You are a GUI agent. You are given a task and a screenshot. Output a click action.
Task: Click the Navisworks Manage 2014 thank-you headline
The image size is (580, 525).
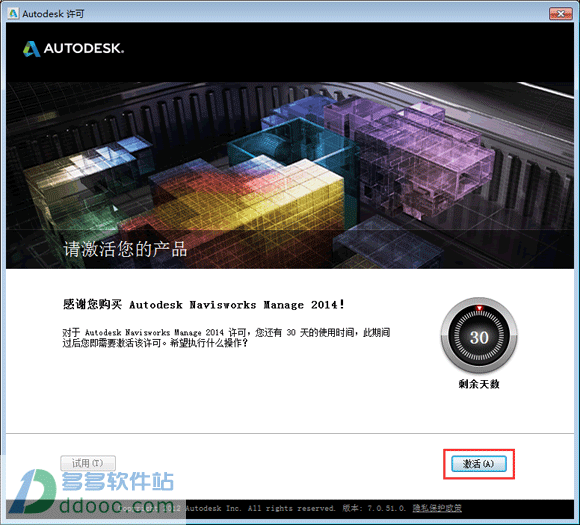tap(204, 305)
